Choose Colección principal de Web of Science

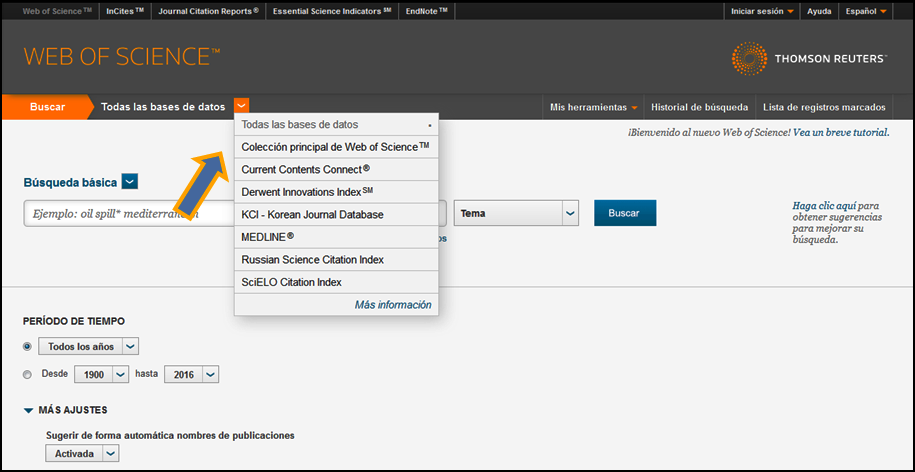336,147
